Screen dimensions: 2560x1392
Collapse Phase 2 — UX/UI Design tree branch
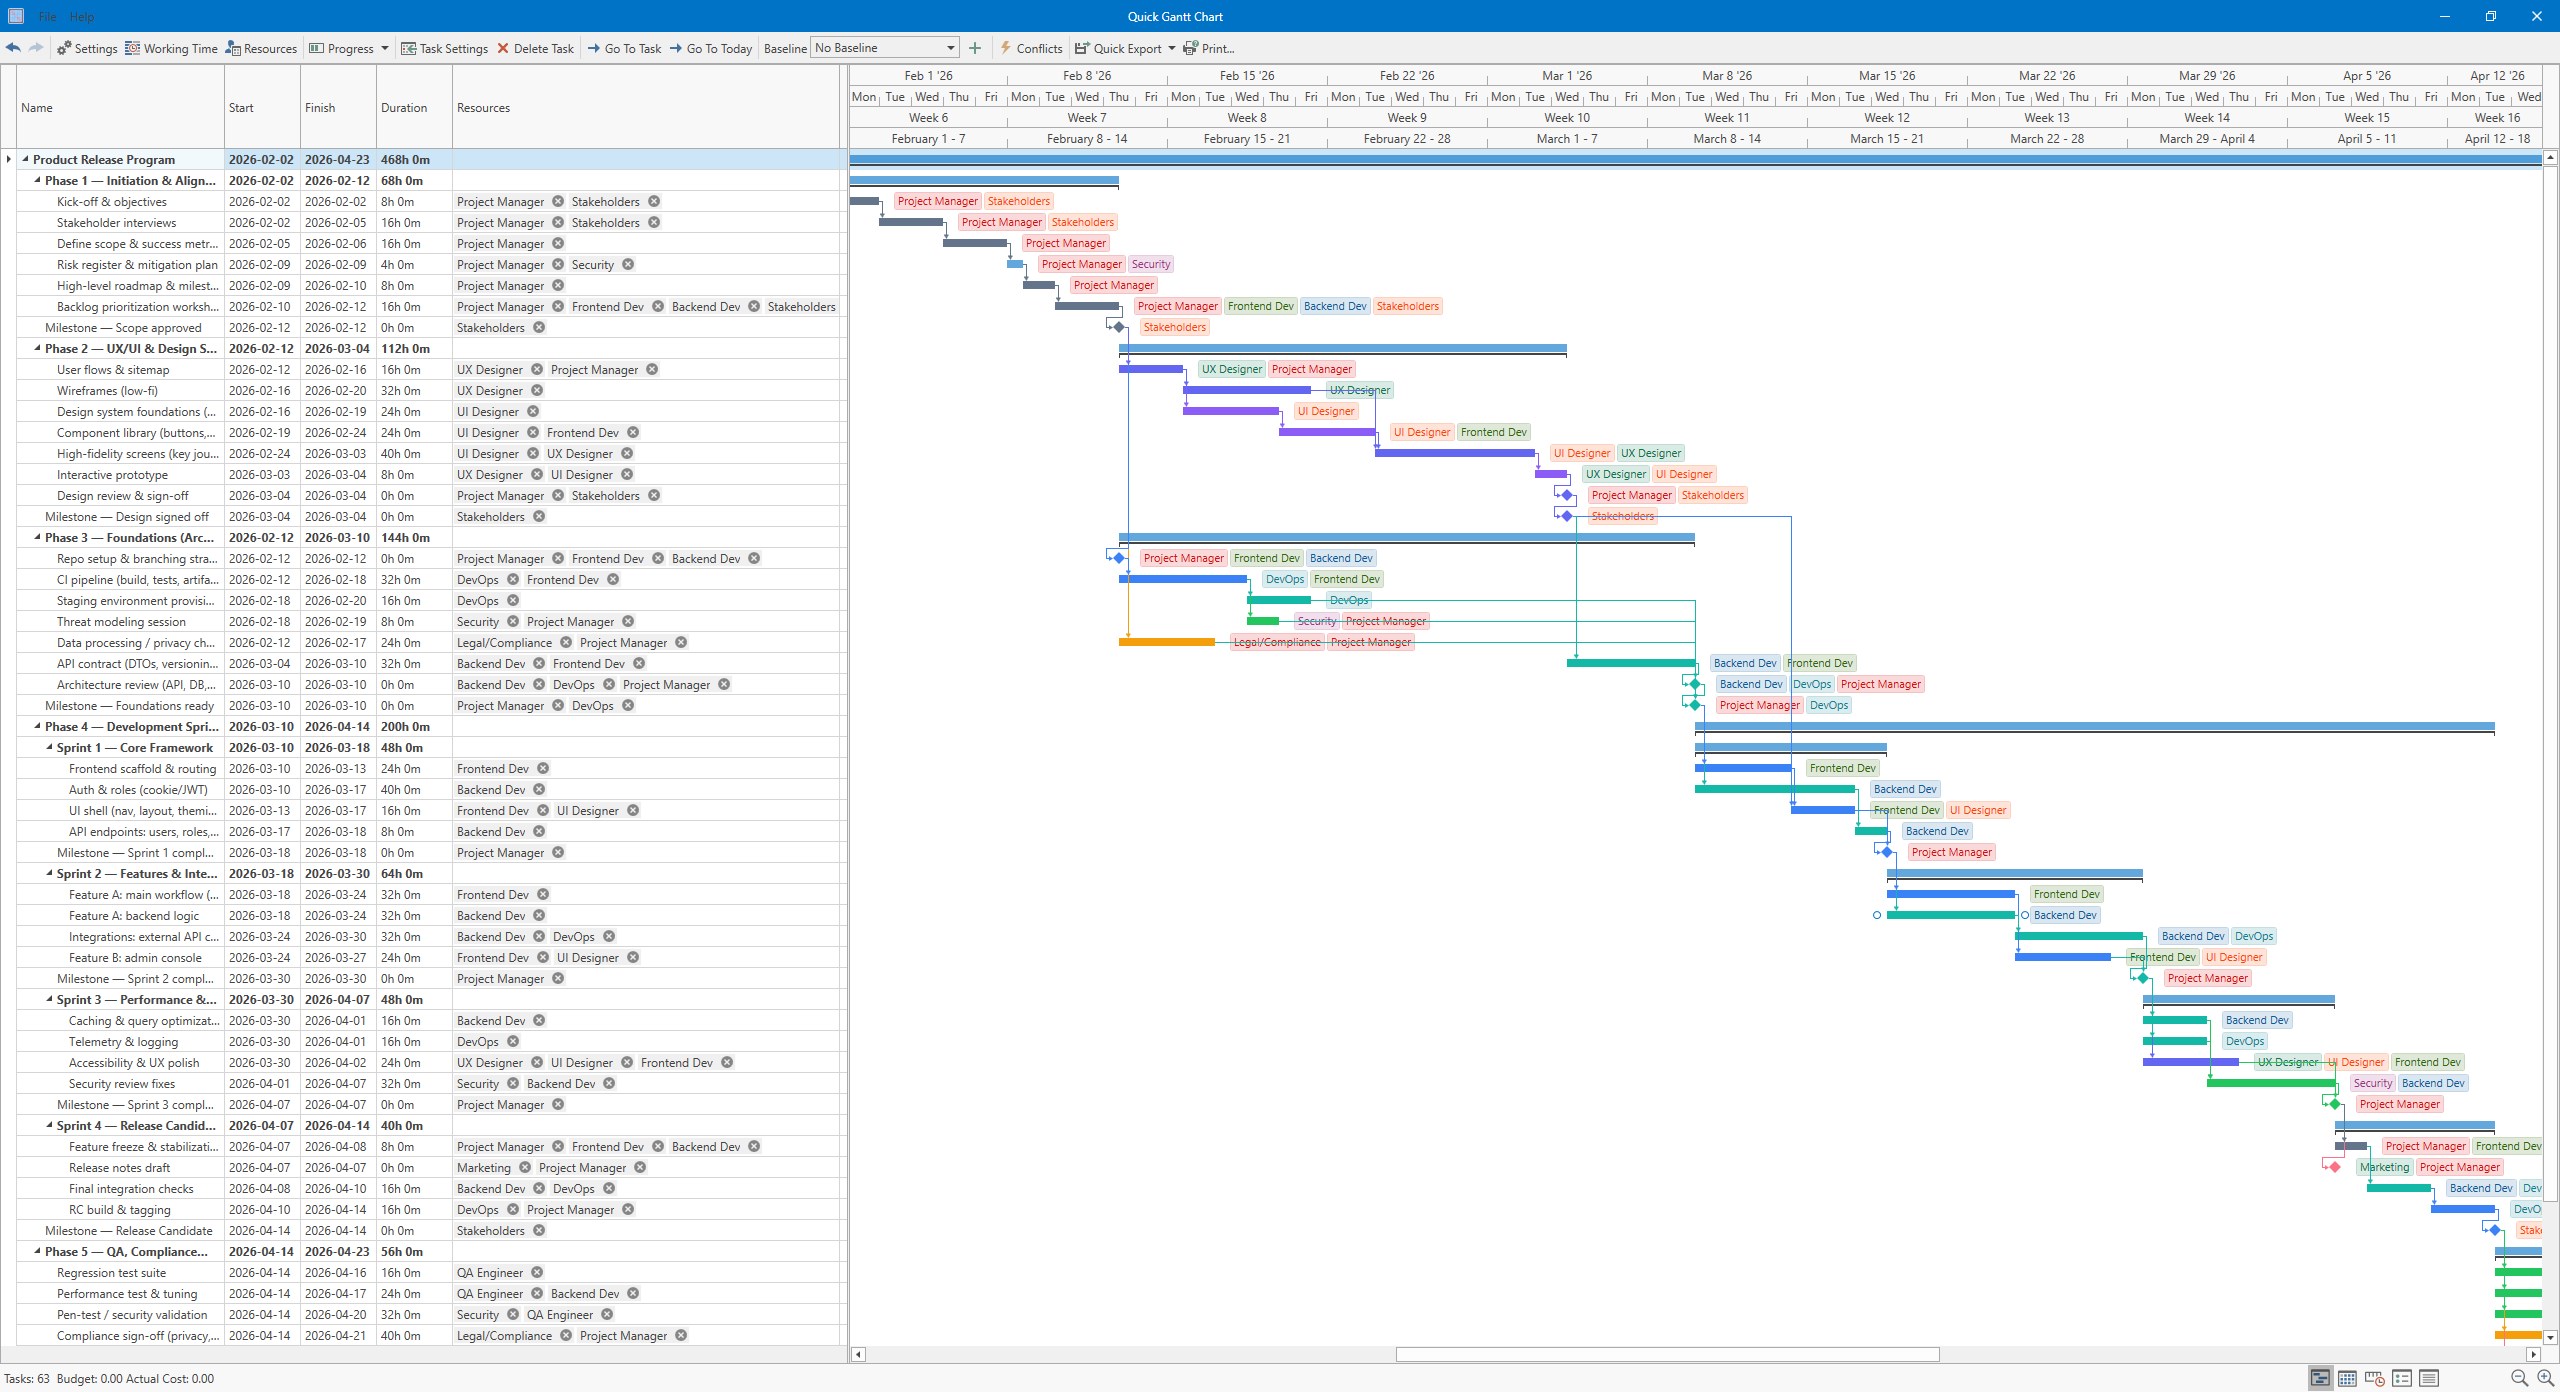(x=36, y=348)
